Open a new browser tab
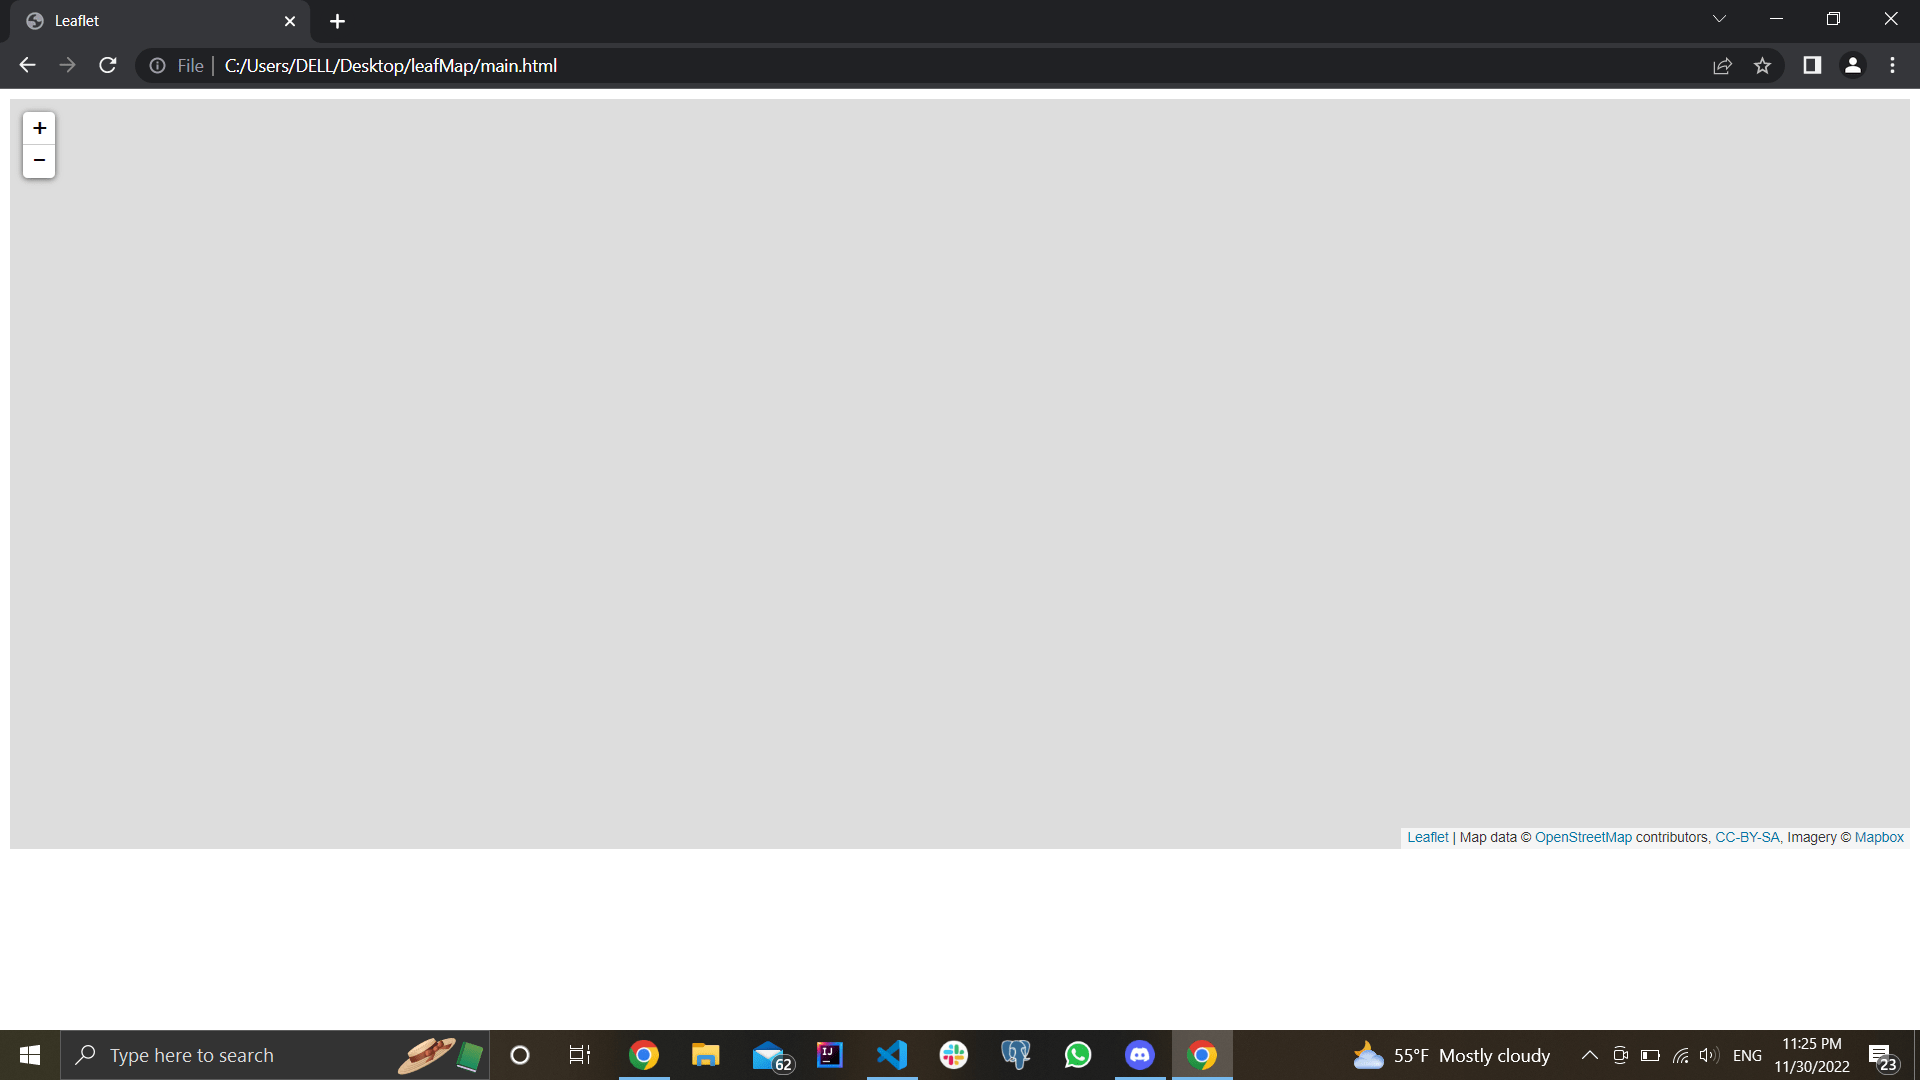 click(337, 21)
